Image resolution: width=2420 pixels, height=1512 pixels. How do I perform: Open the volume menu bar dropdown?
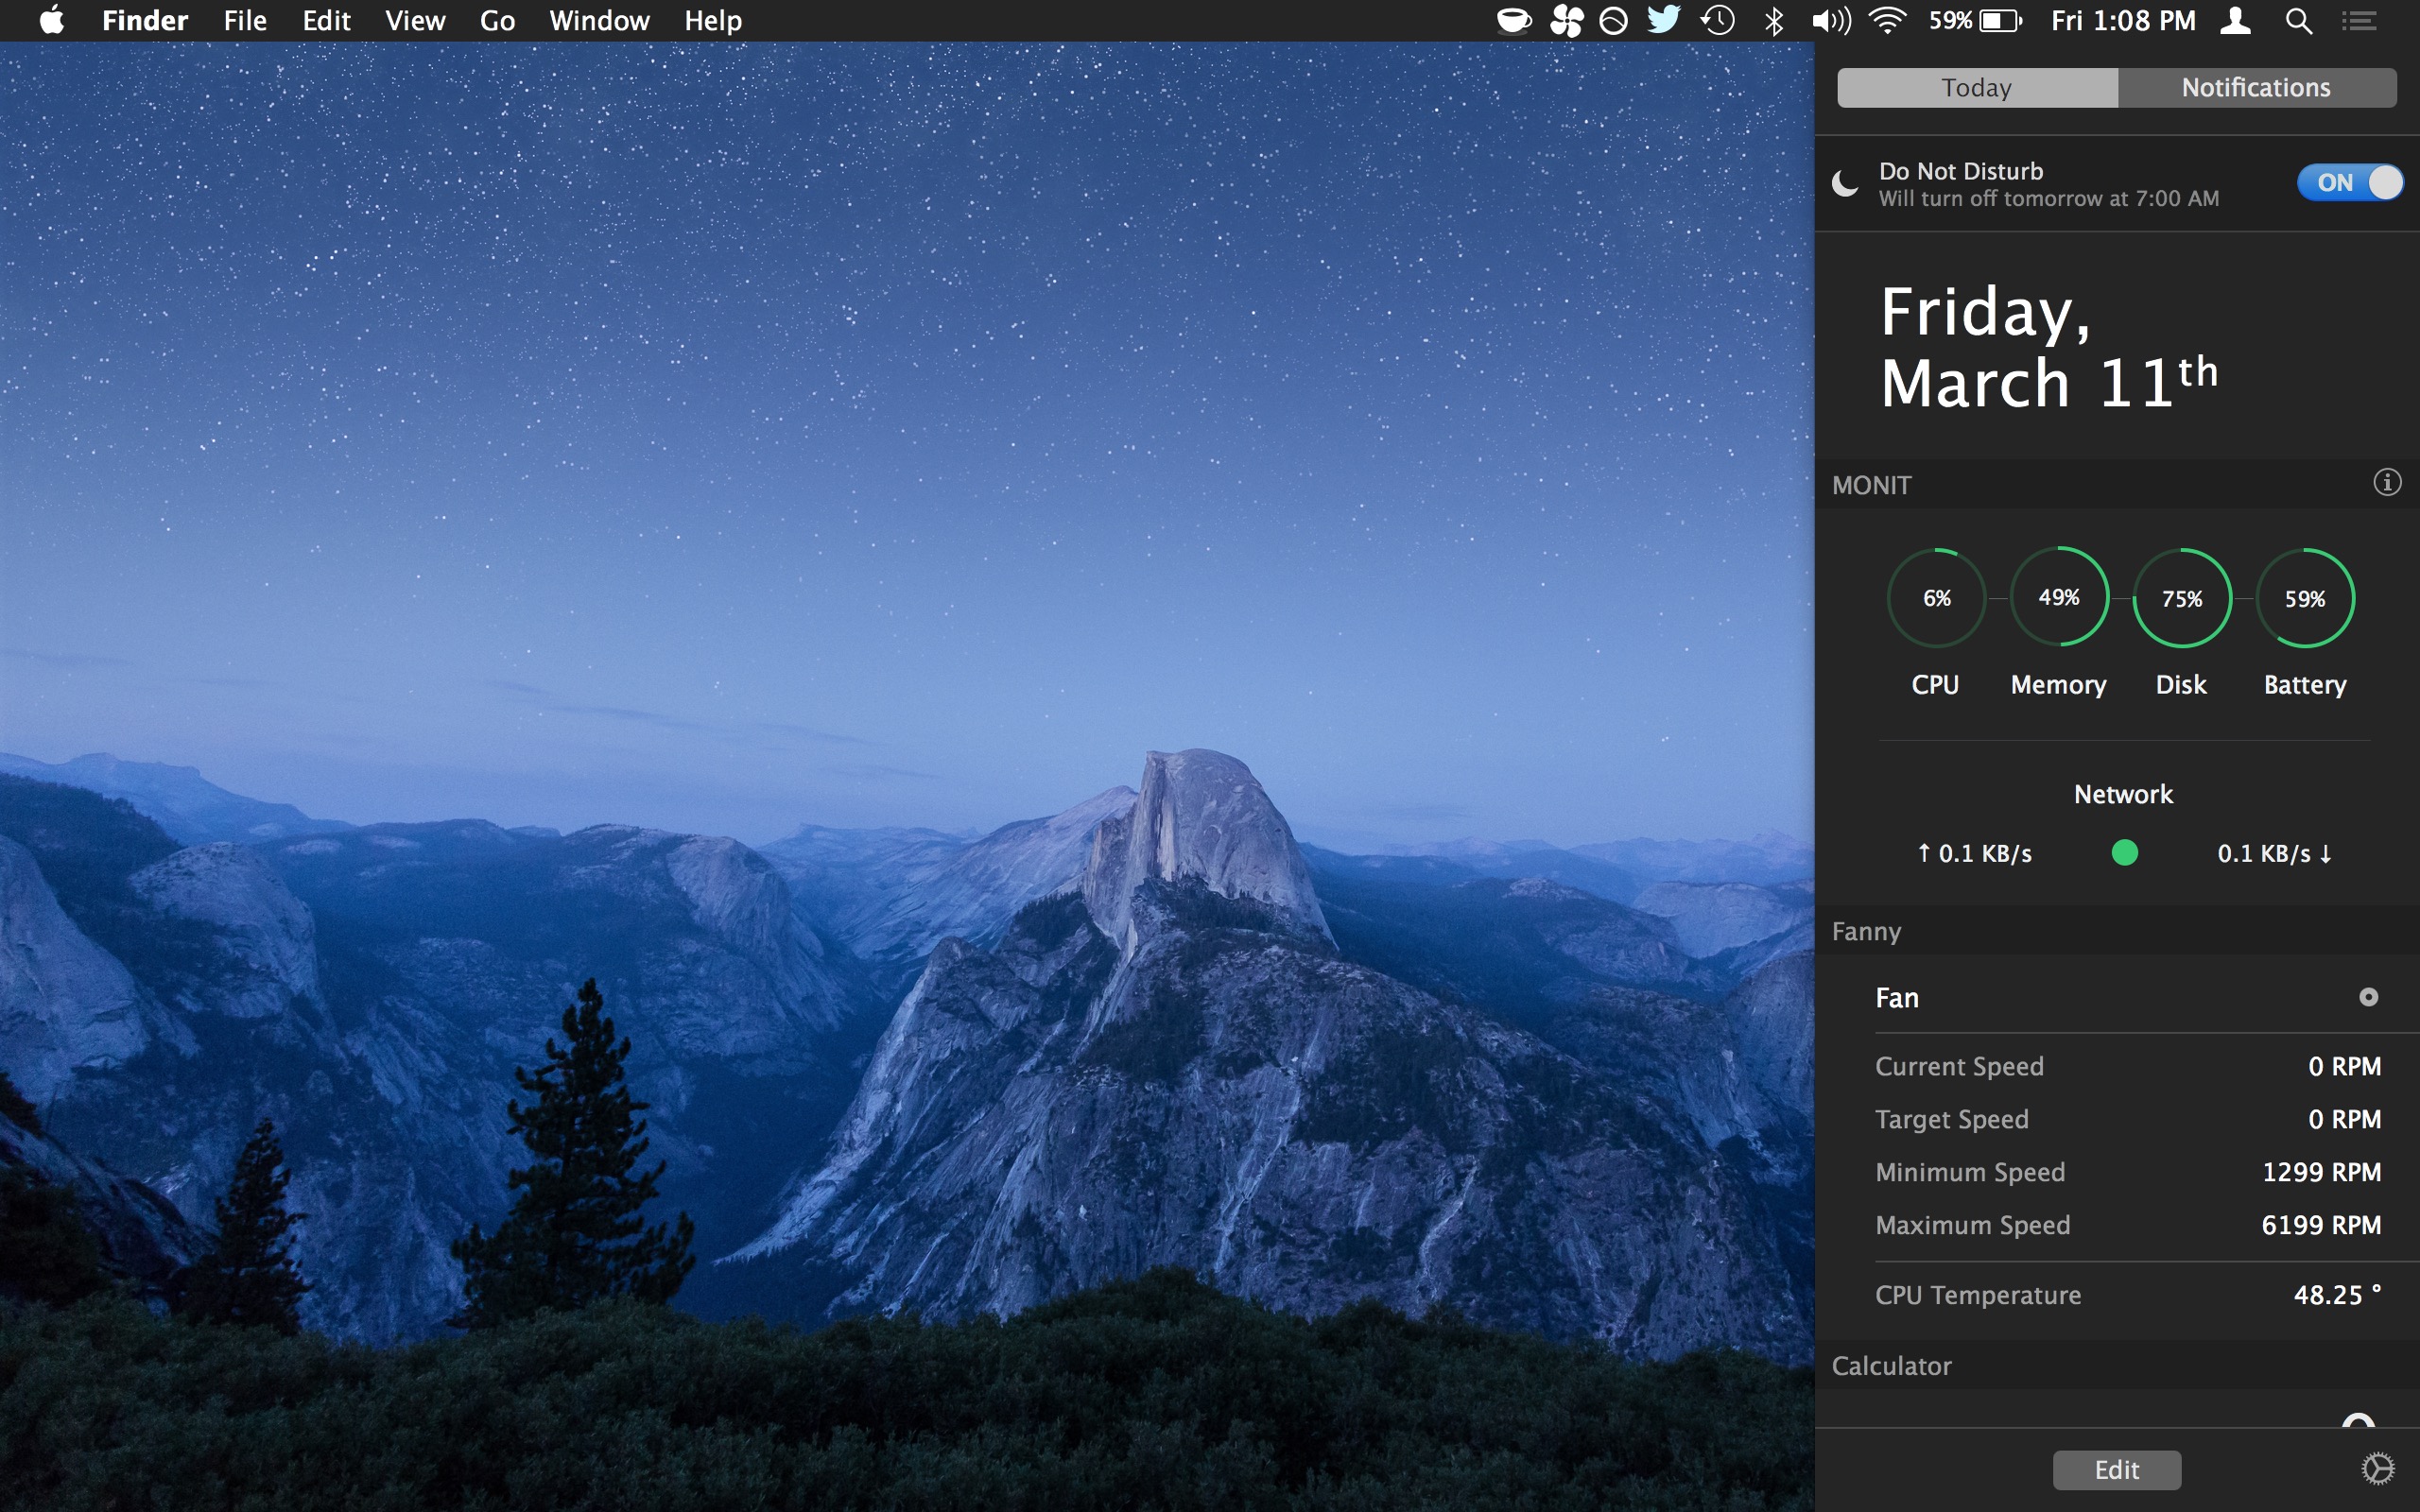point(1830,21)
